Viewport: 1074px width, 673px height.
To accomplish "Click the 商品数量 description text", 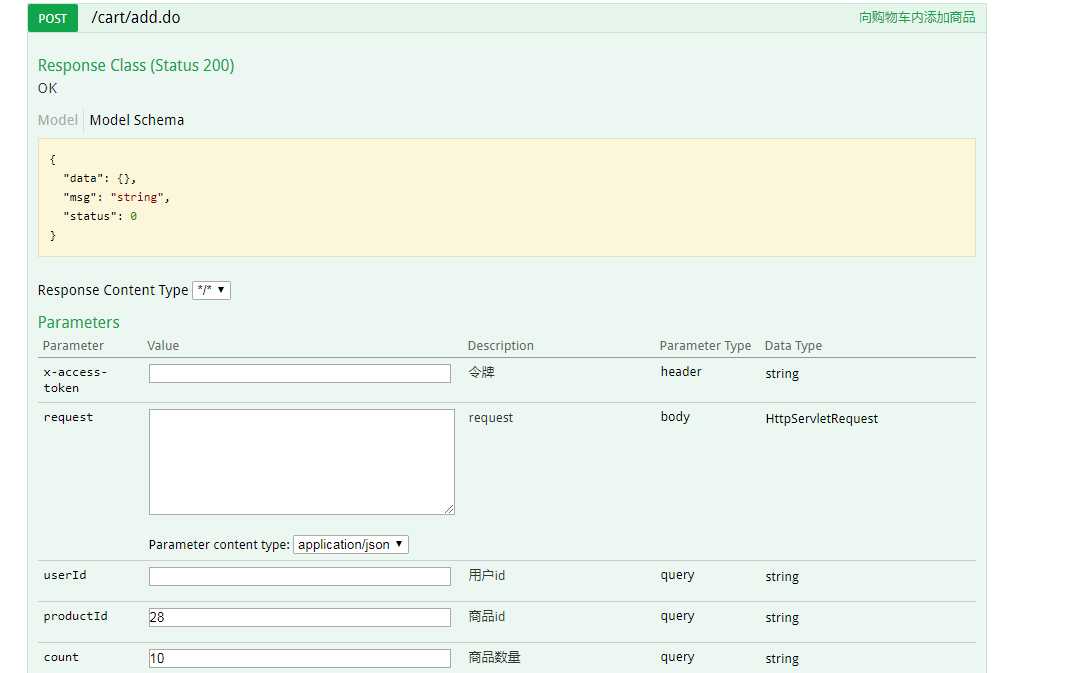I will [495, 657].
